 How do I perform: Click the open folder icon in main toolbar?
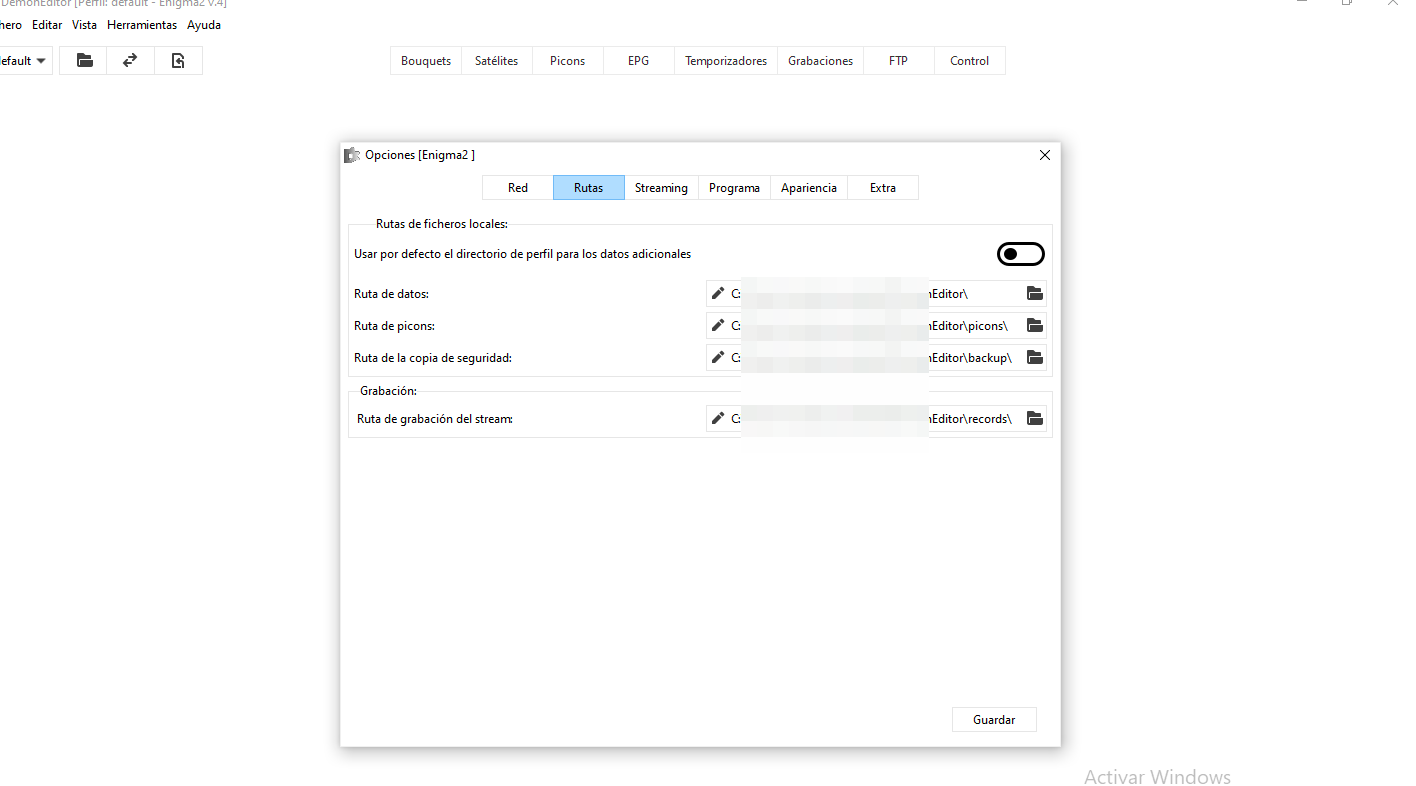coord(85,61)
